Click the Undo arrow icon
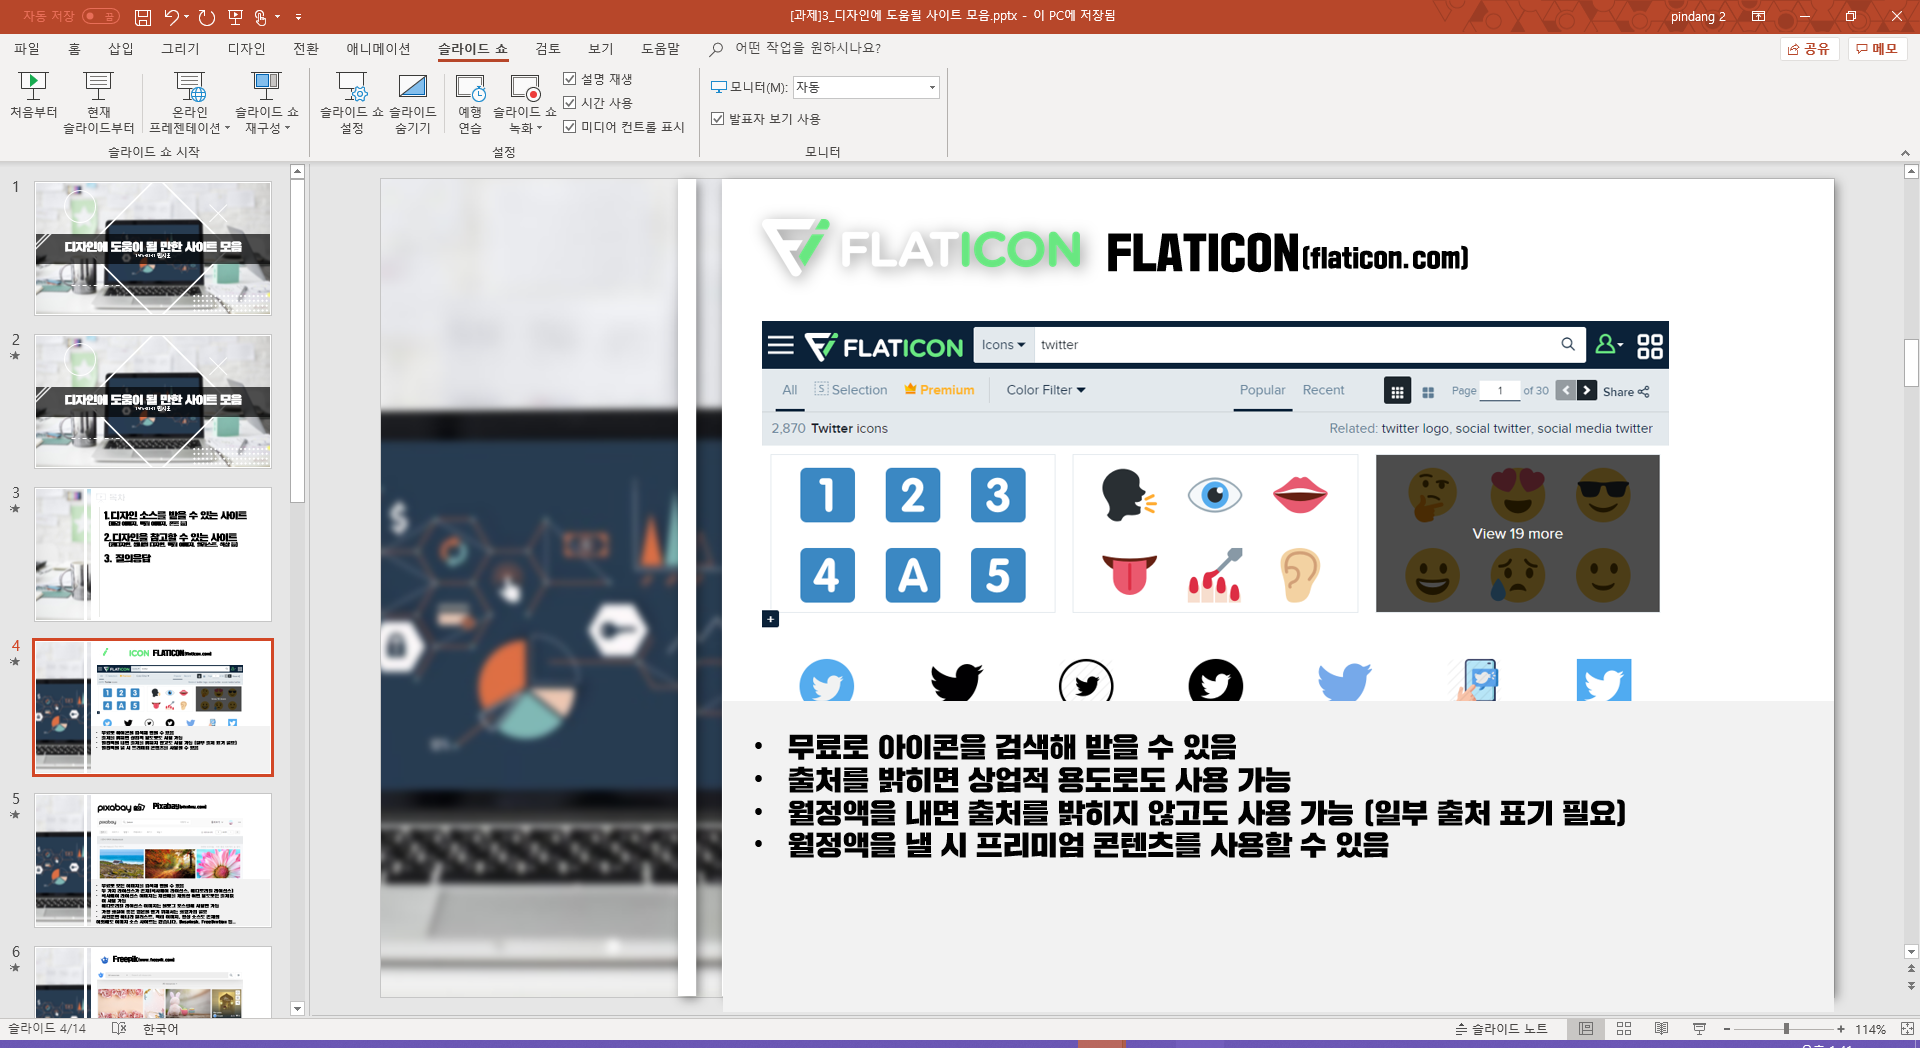1920x1048 pixels. coord(172,17)
